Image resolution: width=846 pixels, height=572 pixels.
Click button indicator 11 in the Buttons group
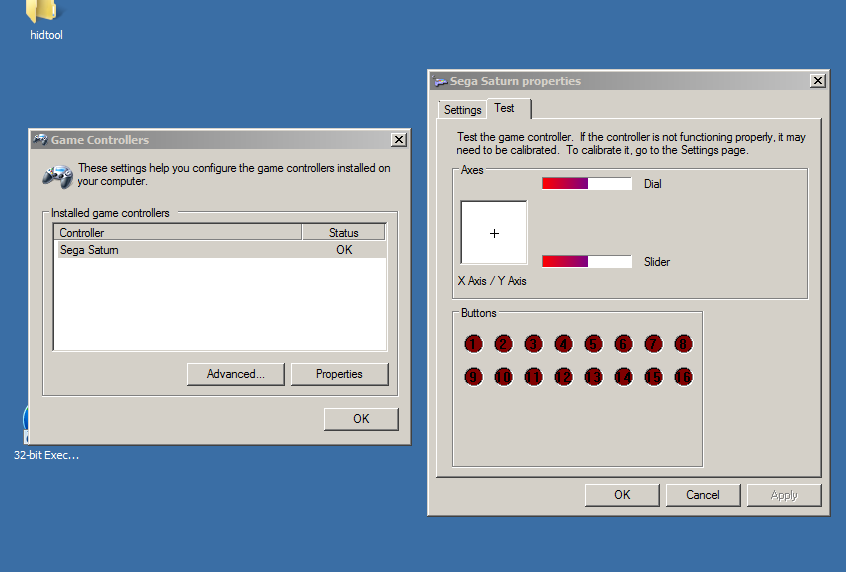coord(533,377)
